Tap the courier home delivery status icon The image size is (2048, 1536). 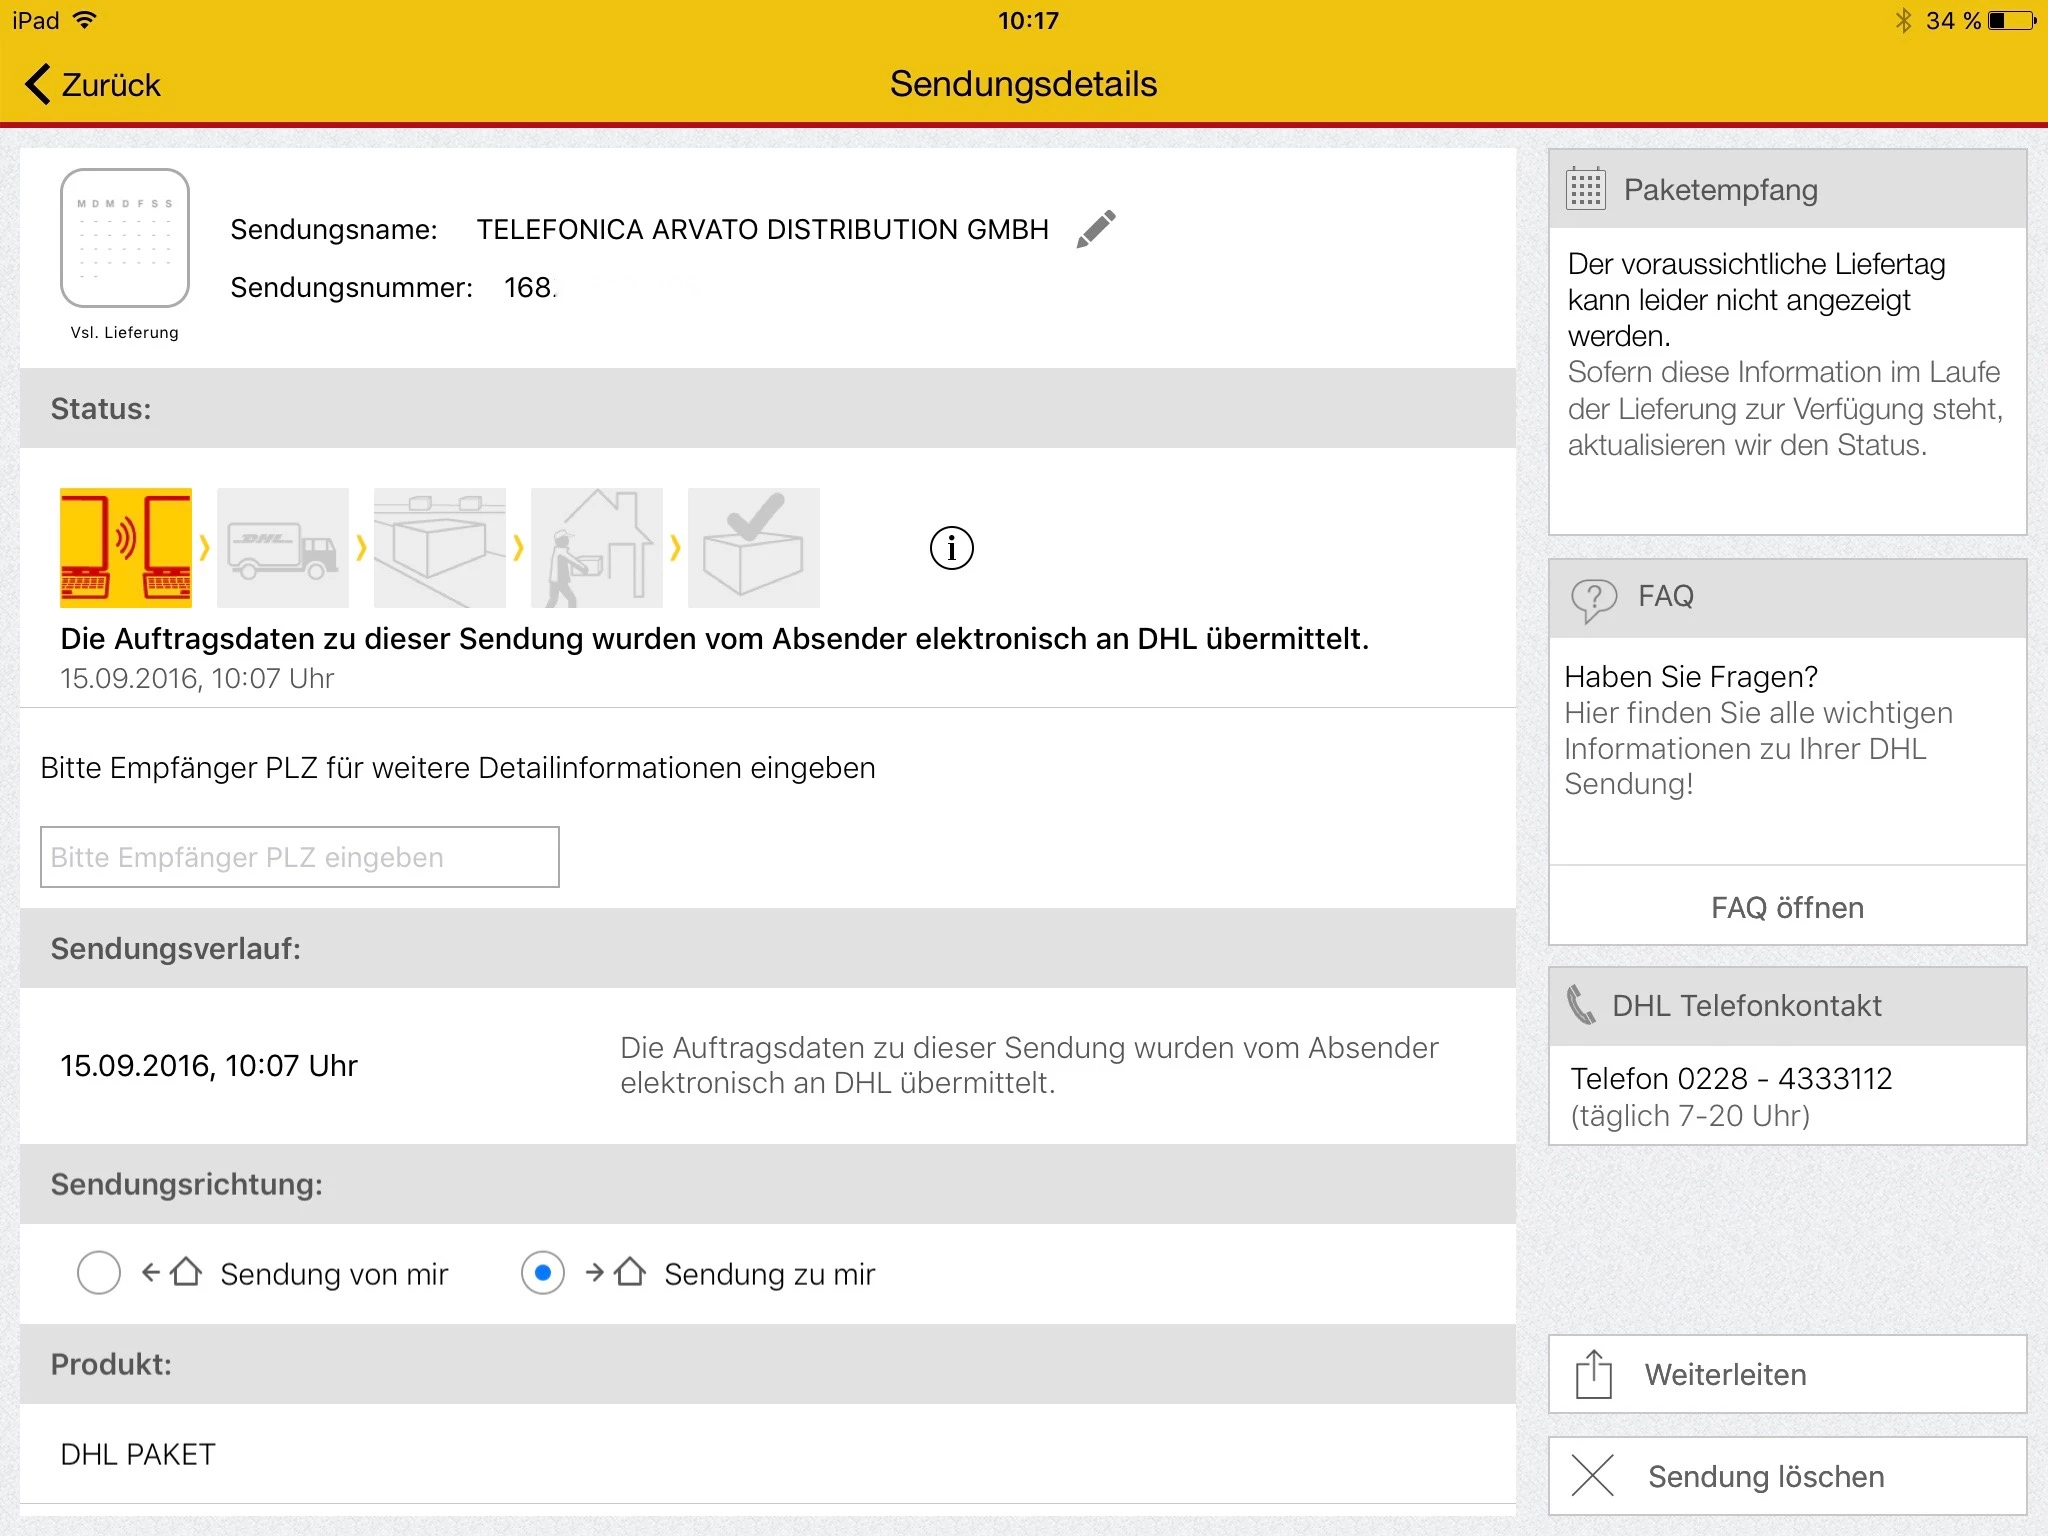[597, 548]
